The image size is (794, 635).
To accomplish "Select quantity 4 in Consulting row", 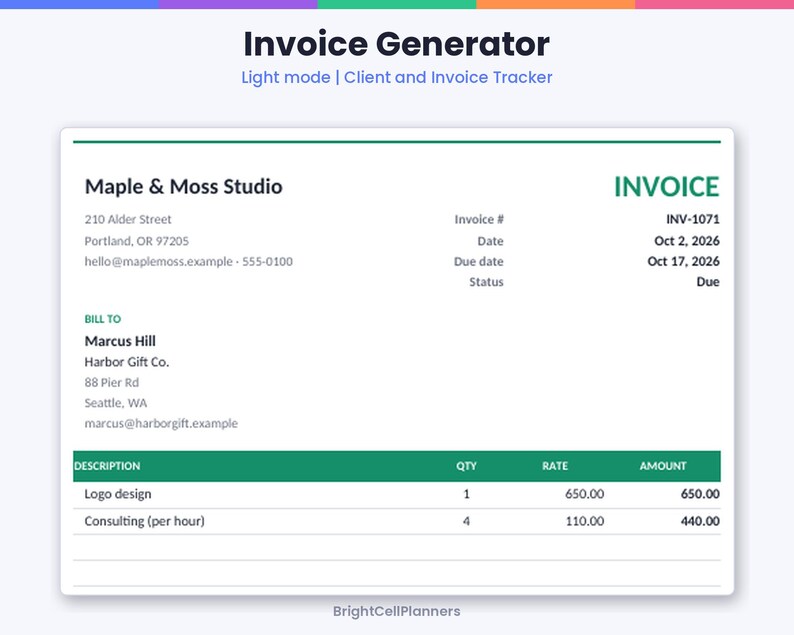I will 466,521.
